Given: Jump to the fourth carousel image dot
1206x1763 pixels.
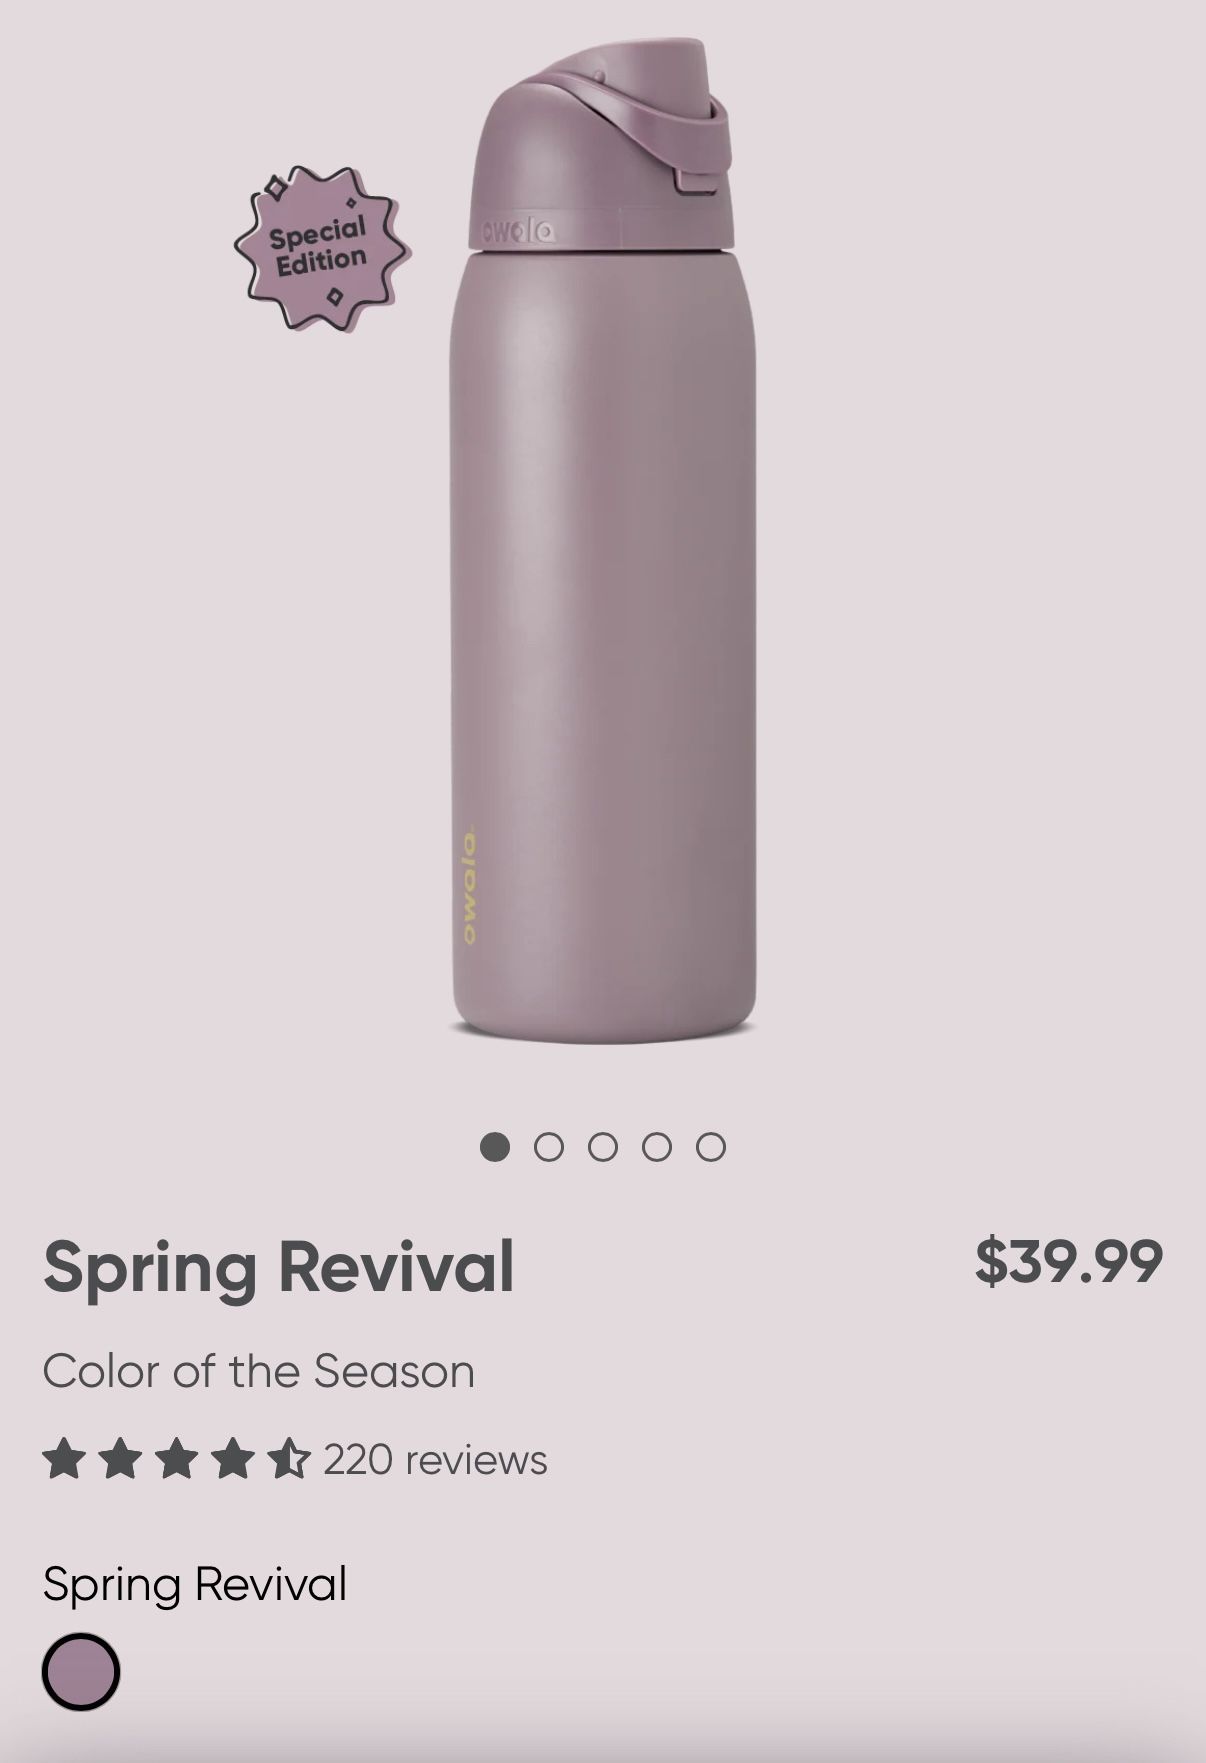Looking at the screenshot, I should 657,1147.
